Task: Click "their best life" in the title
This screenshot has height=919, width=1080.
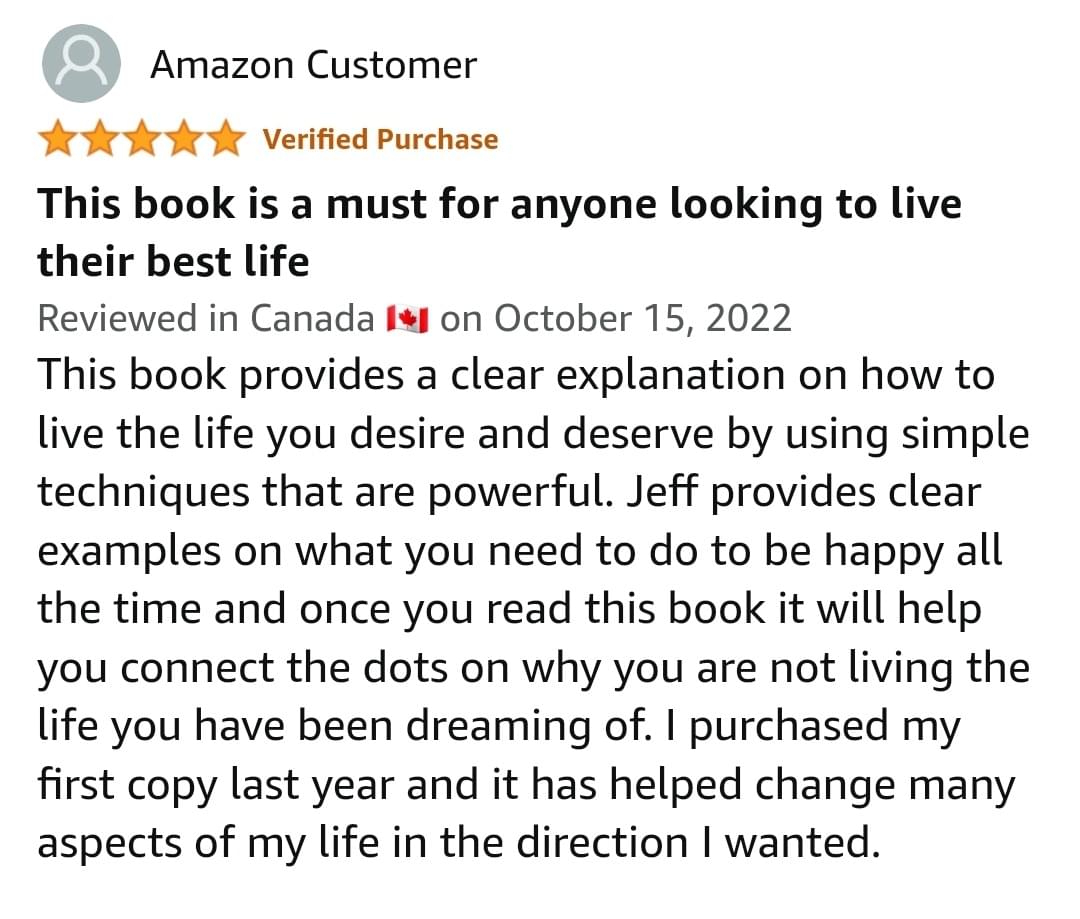Action: coord(173,261)
